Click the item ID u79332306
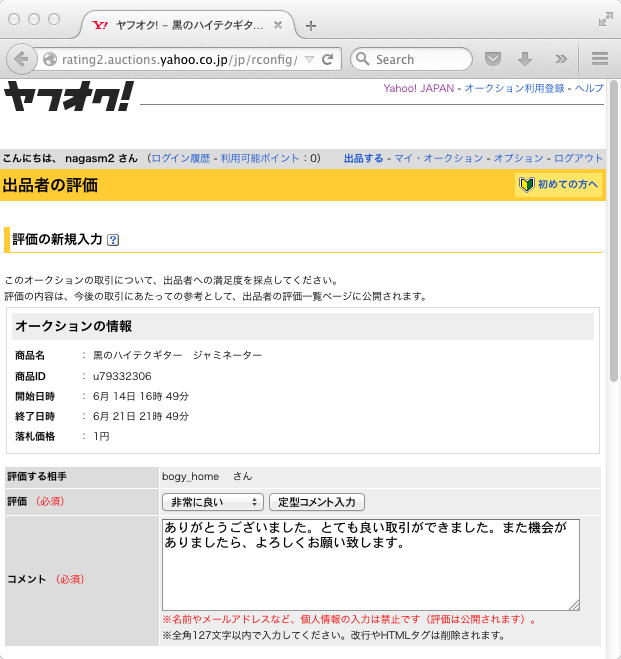This screenshot has height=659, width=621. [122, 376]
